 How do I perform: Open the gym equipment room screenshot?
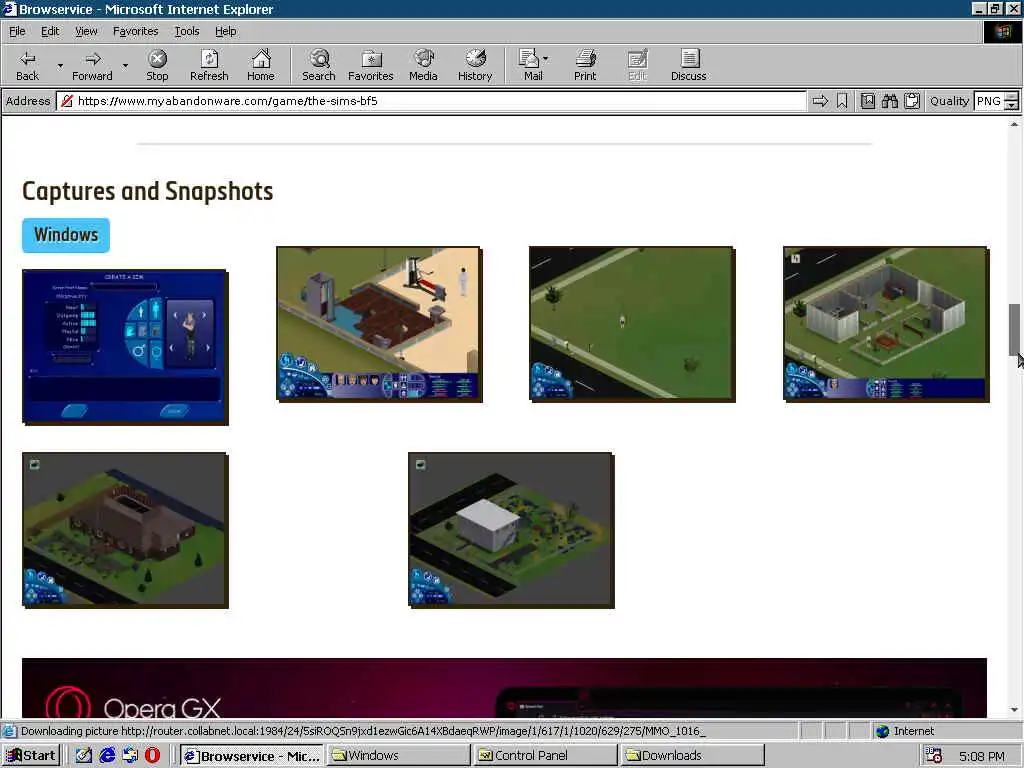(x=379, y=324)
